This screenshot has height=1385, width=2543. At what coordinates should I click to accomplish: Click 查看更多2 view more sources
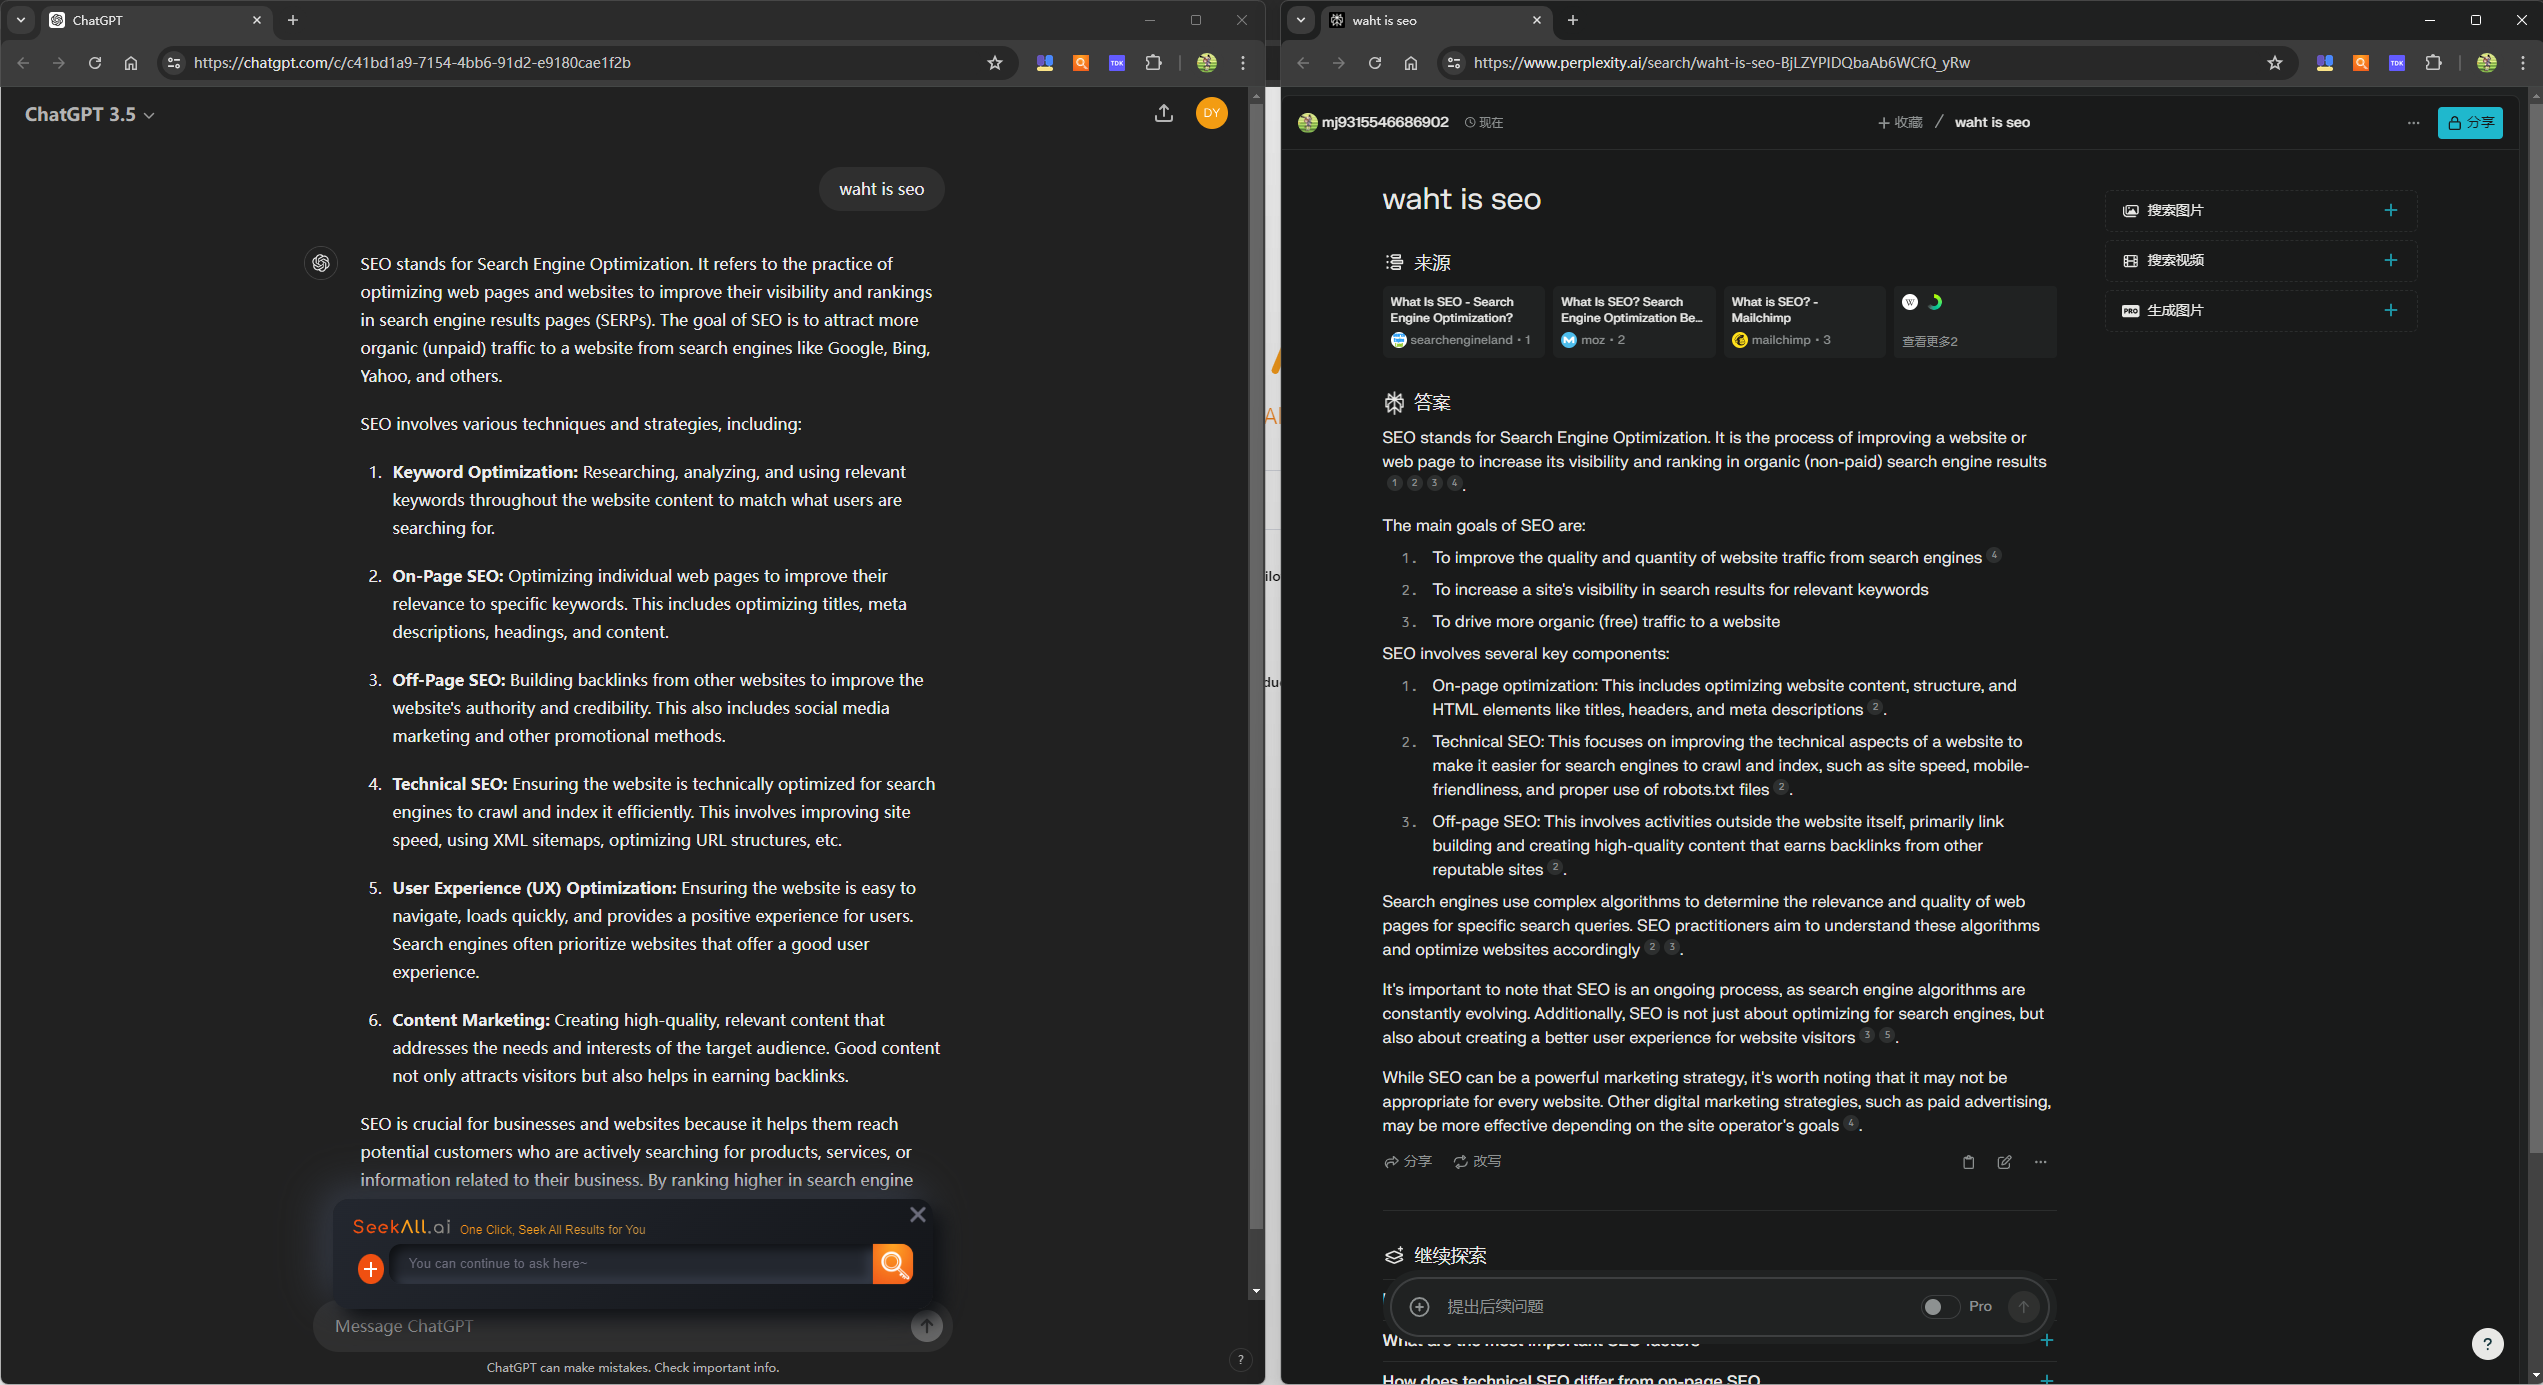pyautogui.click(x=1975, y=321)
